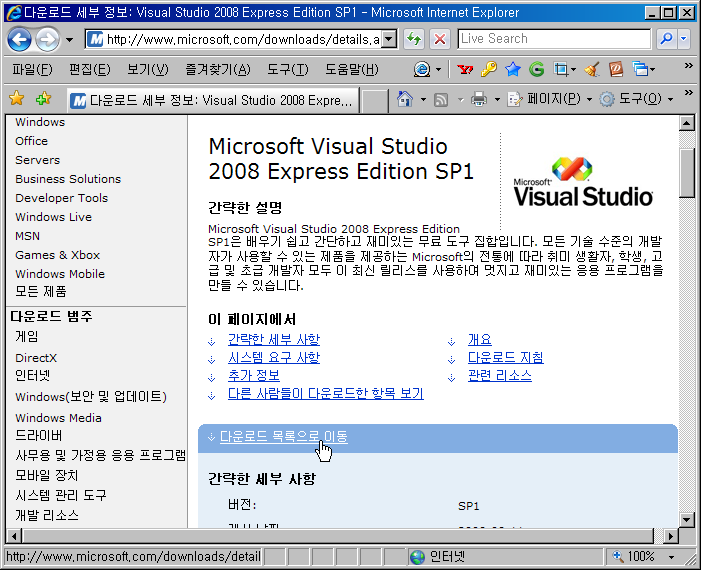
Task: Go back with the Back arrow button
Action: point(19,39)
